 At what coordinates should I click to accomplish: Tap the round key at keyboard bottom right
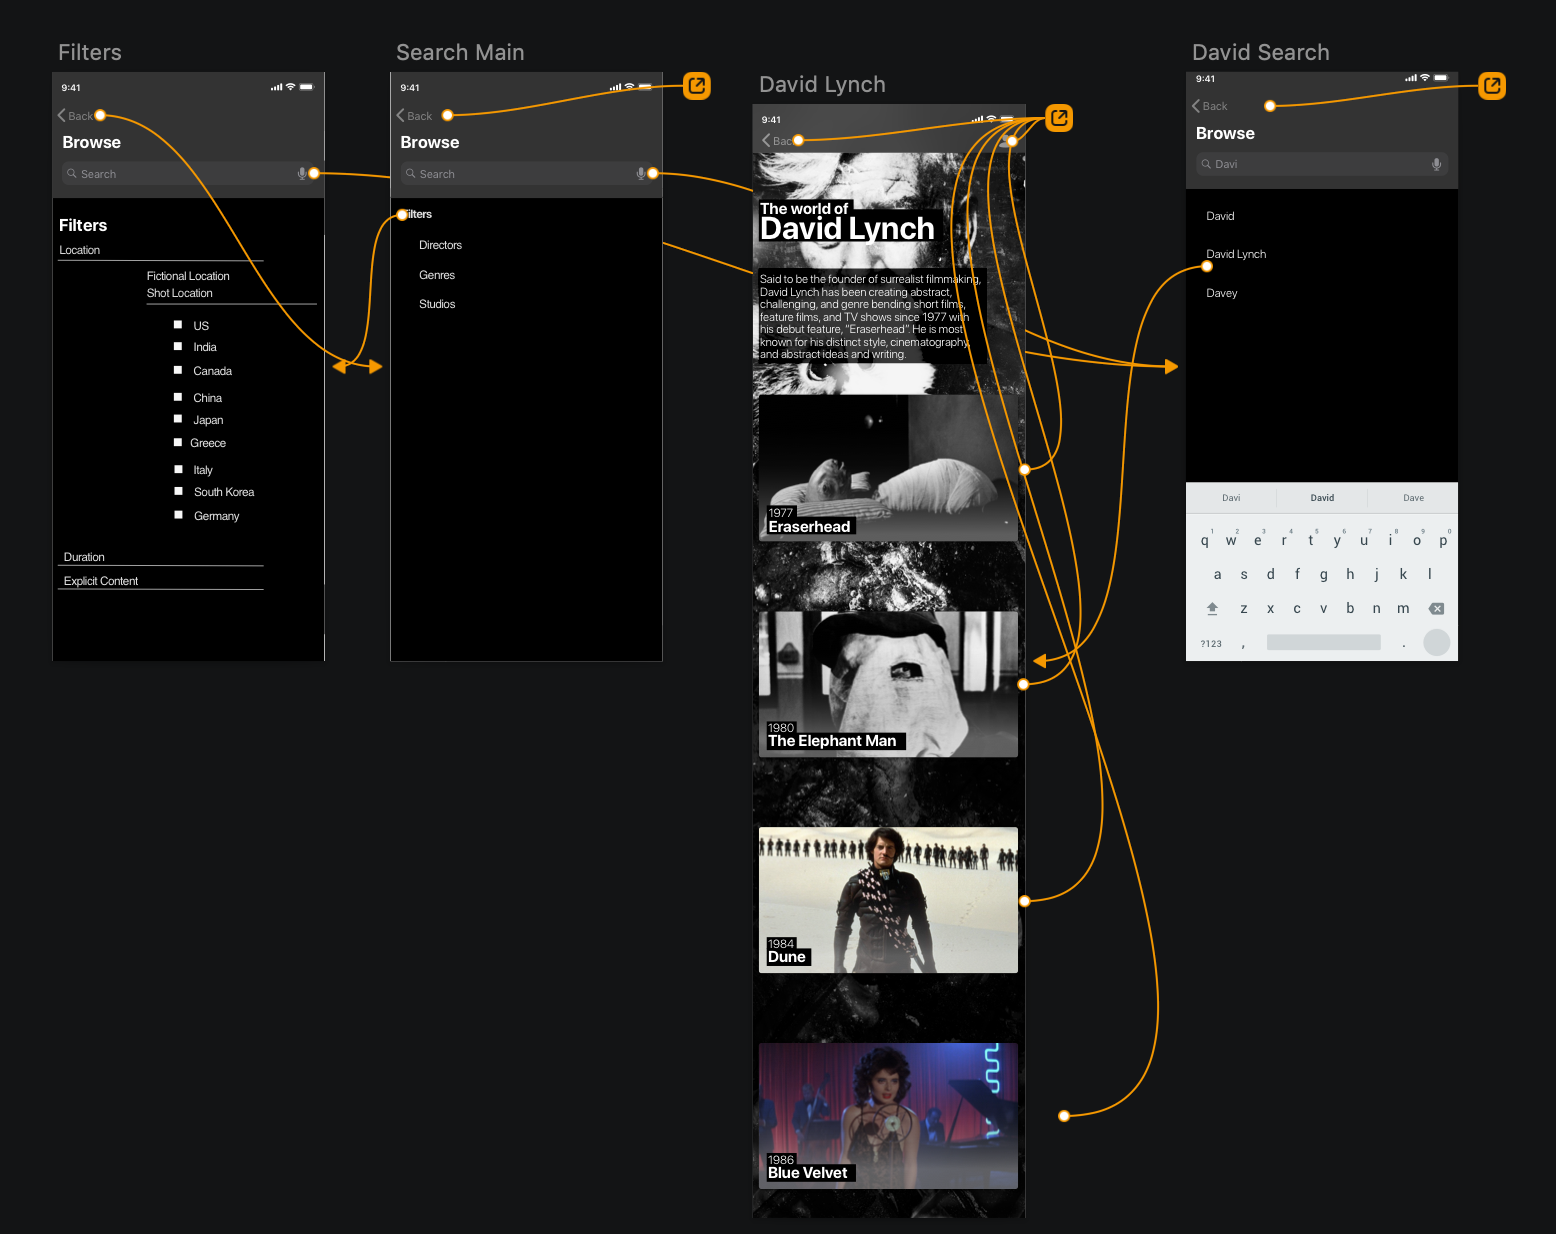(x=1437, y=643)
